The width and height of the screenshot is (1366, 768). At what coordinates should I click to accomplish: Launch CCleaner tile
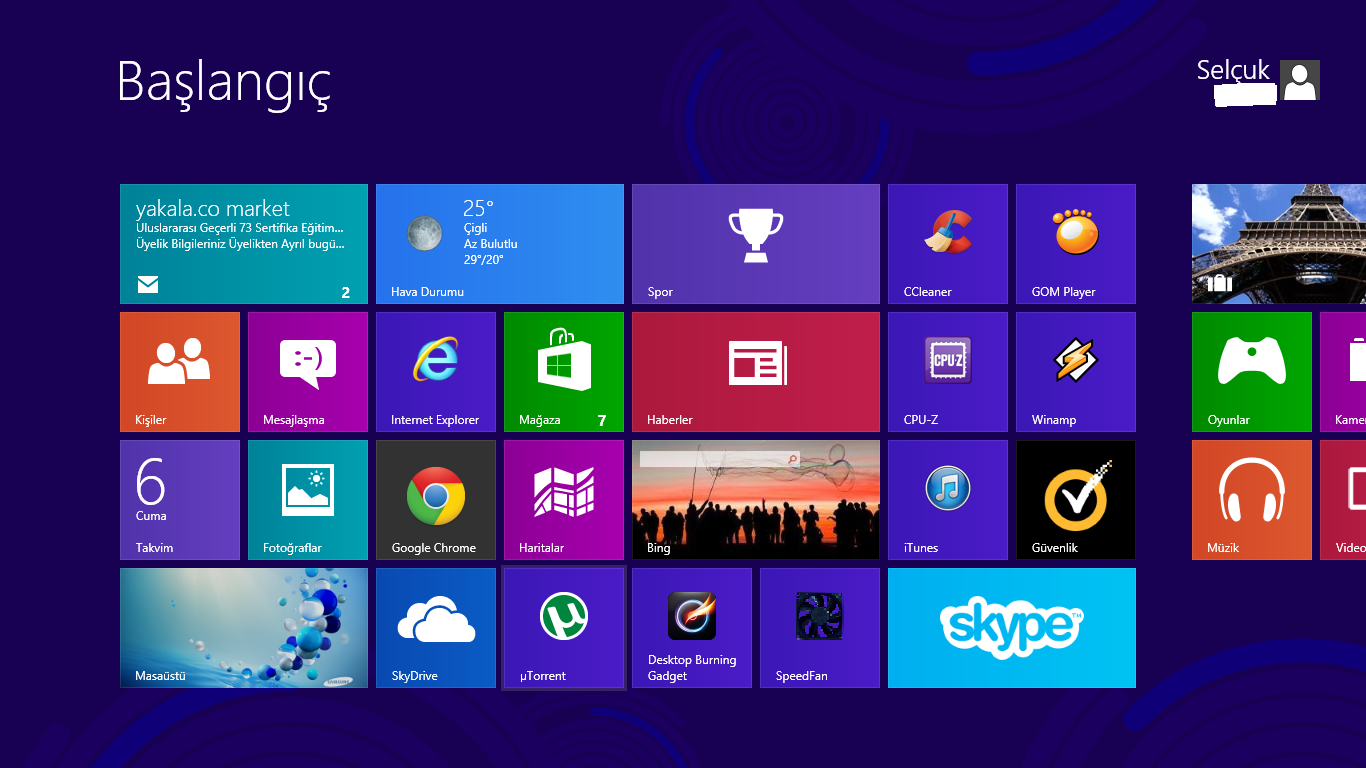point(948,244)
